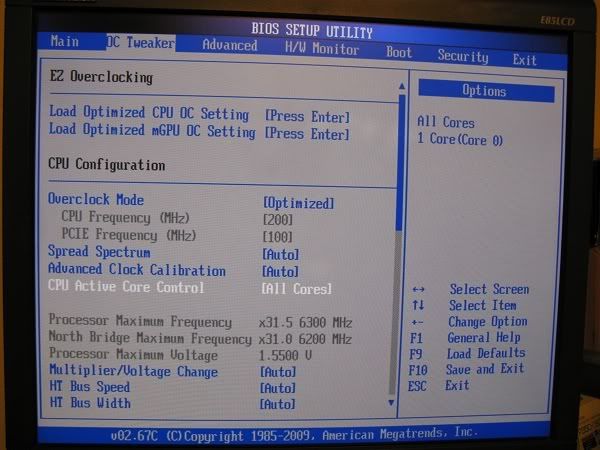Viewport: 600px width, 450px height.
Task: Go to the Boot tab
Action: [x=399, y=52]
